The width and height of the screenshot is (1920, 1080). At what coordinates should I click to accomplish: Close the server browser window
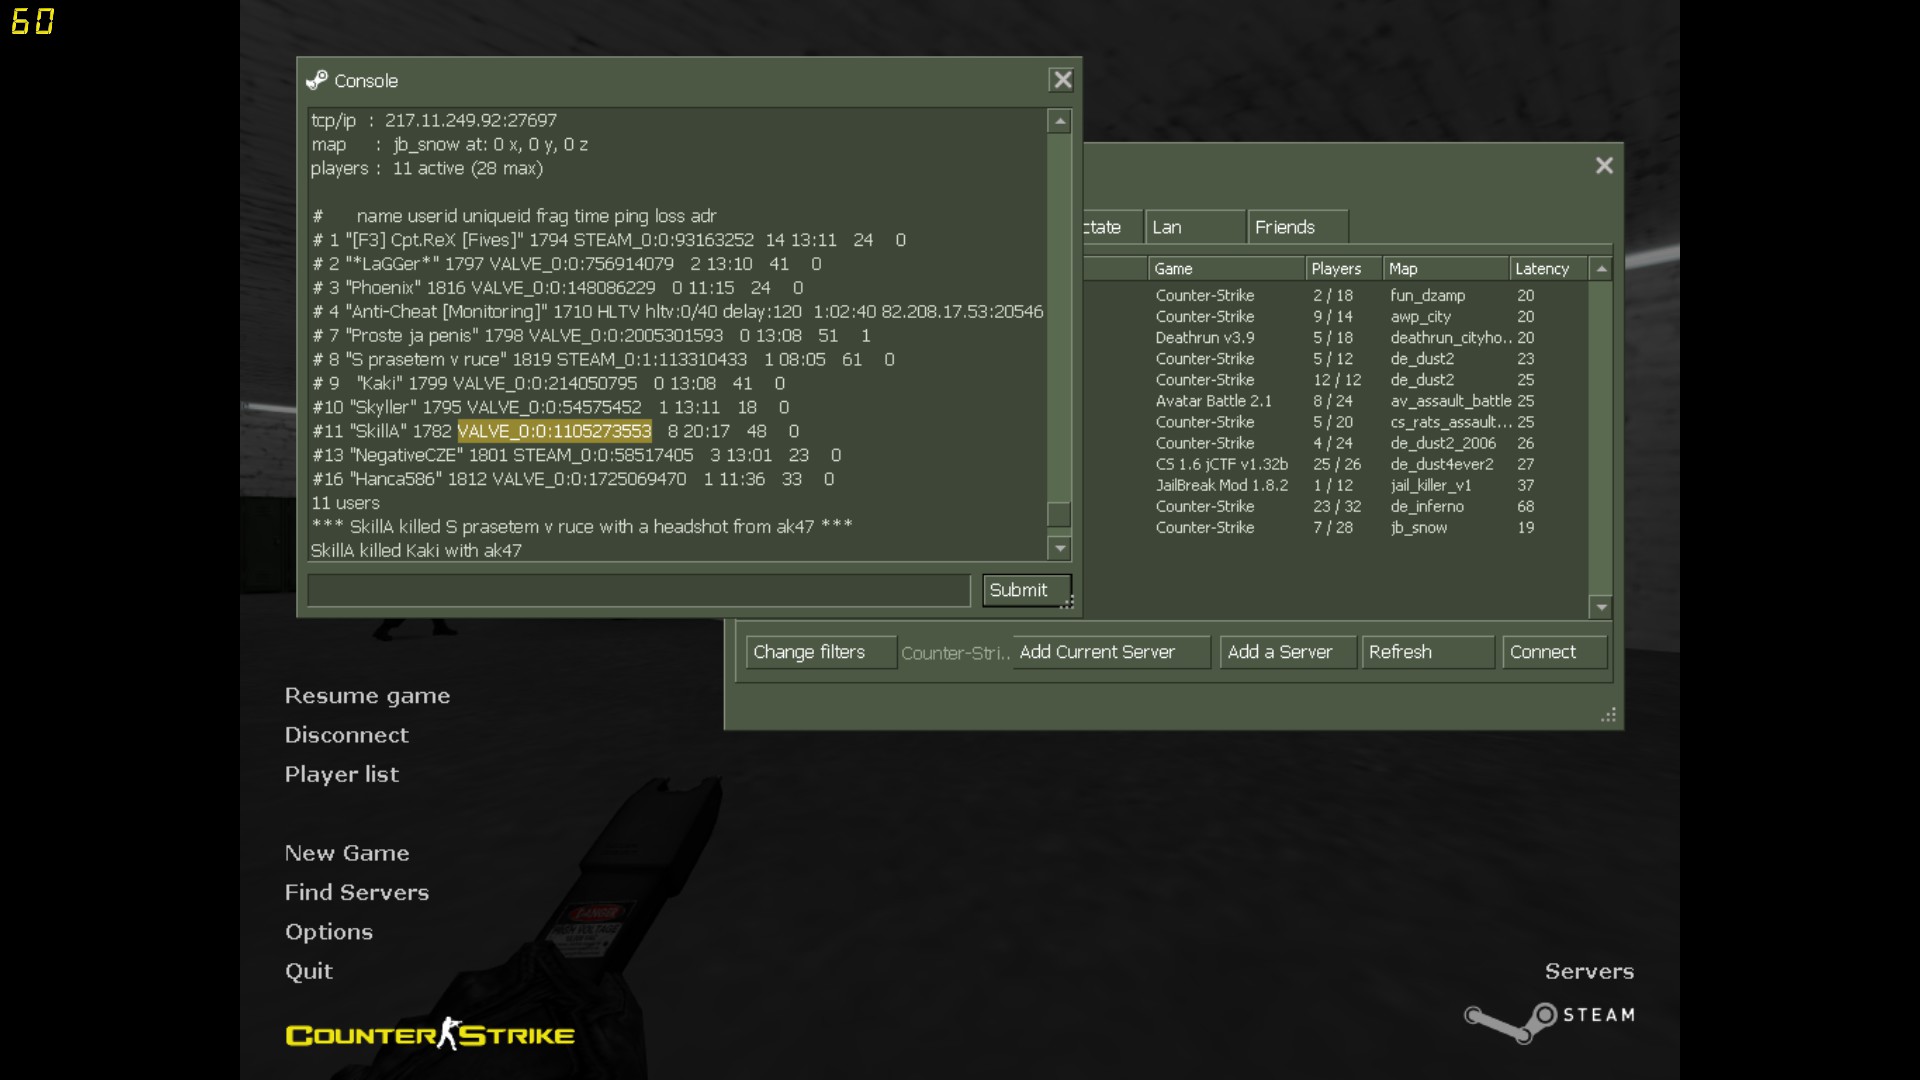pos(1604,166)
